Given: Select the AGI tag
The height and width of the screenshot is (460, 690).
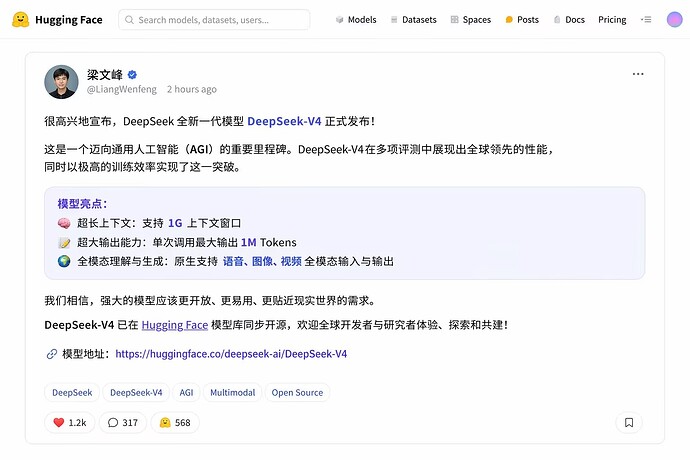Looking at the screenshot, I should pyautogui.click(x=186, y=393).
